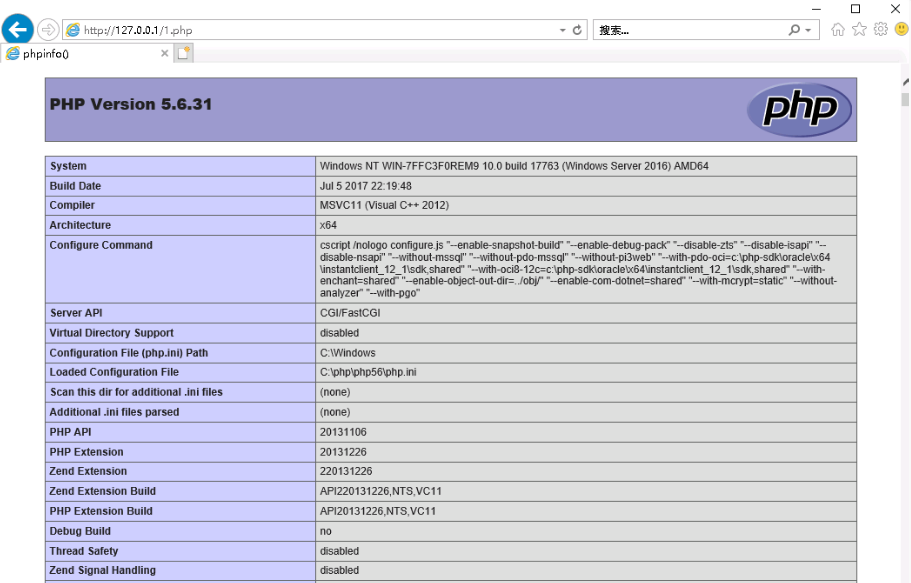The width and height of the screenshot is (911, 583).
Task: Click inside the search box
Action: [x=690, y=30]
